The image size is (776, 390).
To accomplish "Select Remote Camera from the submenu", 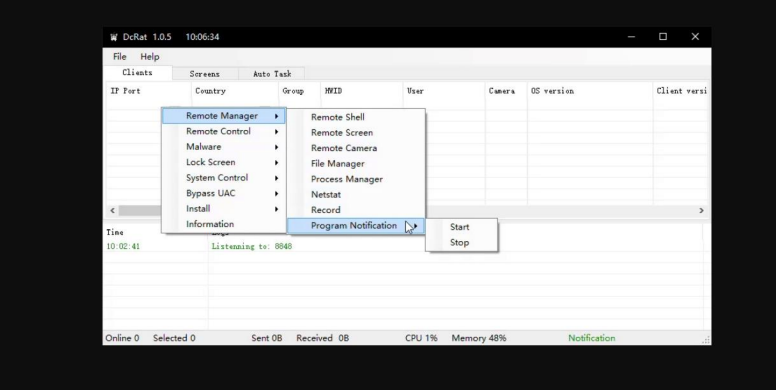I will [x=356, y=148].
